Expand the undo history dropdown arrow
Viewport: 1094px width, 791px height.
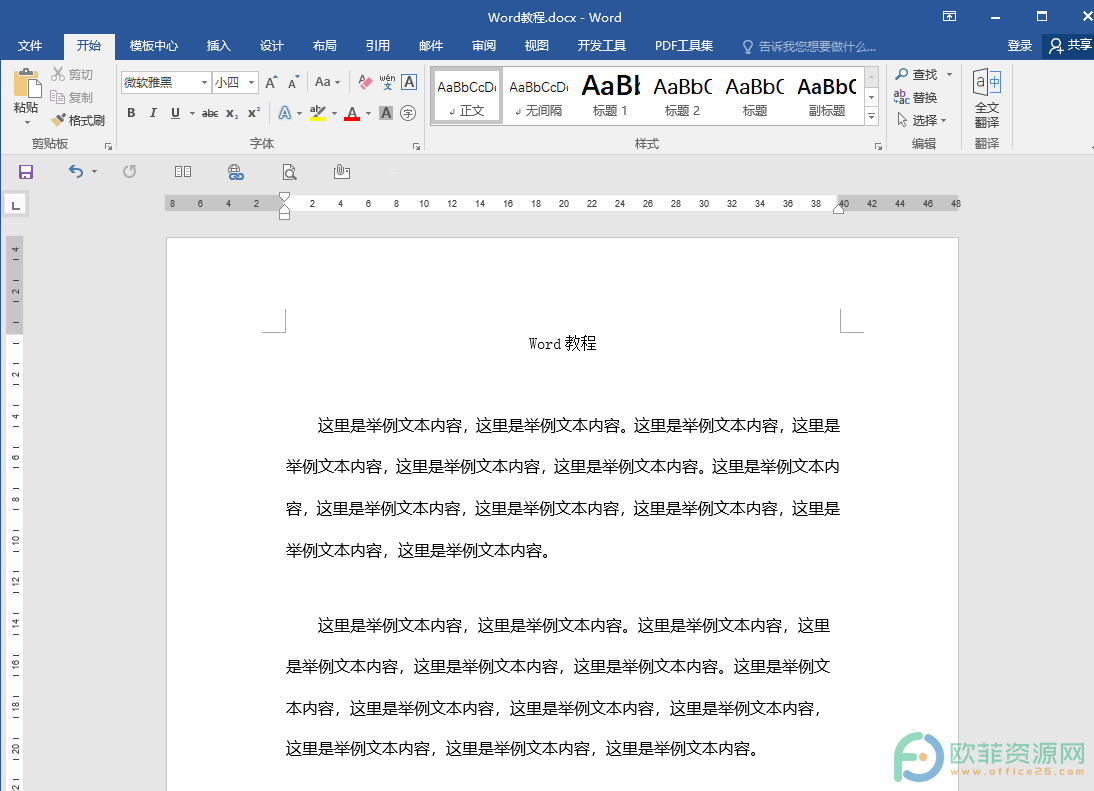pyautogui.click(x=94, y=172)
